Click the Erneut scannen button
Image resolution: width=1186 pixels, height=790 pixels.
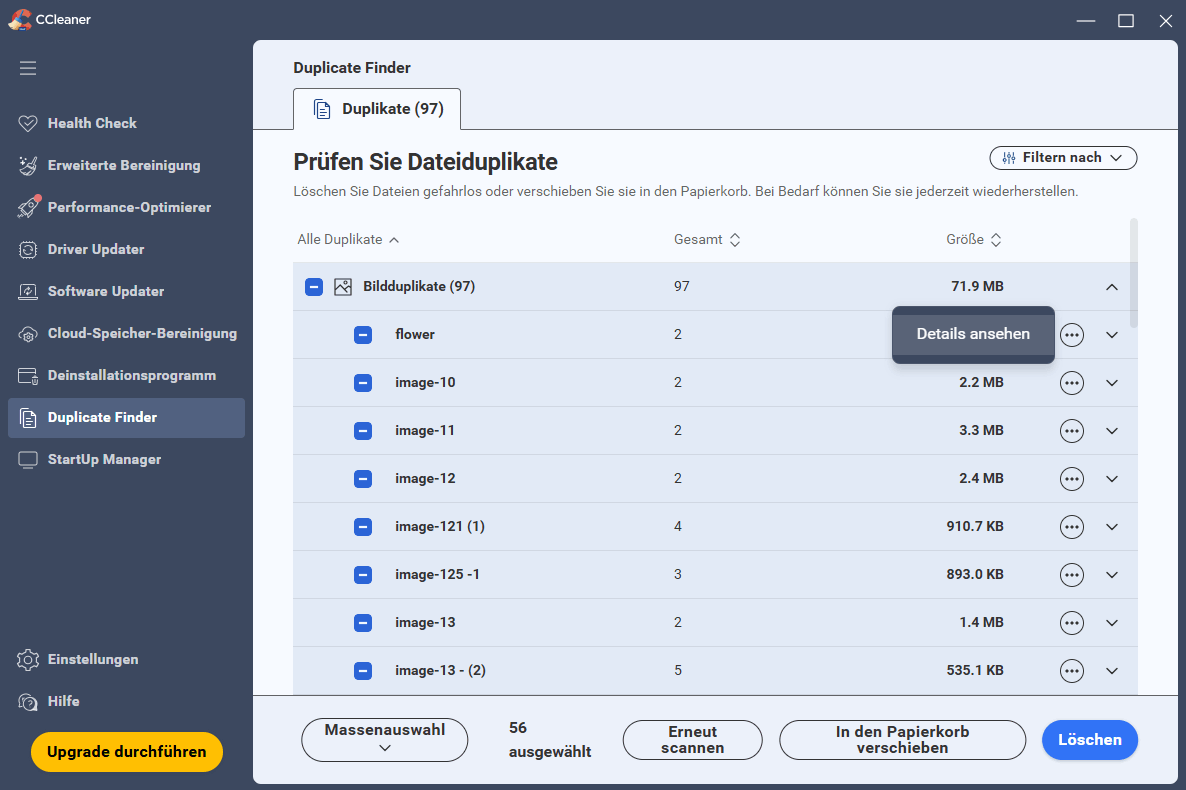[692, 740]
